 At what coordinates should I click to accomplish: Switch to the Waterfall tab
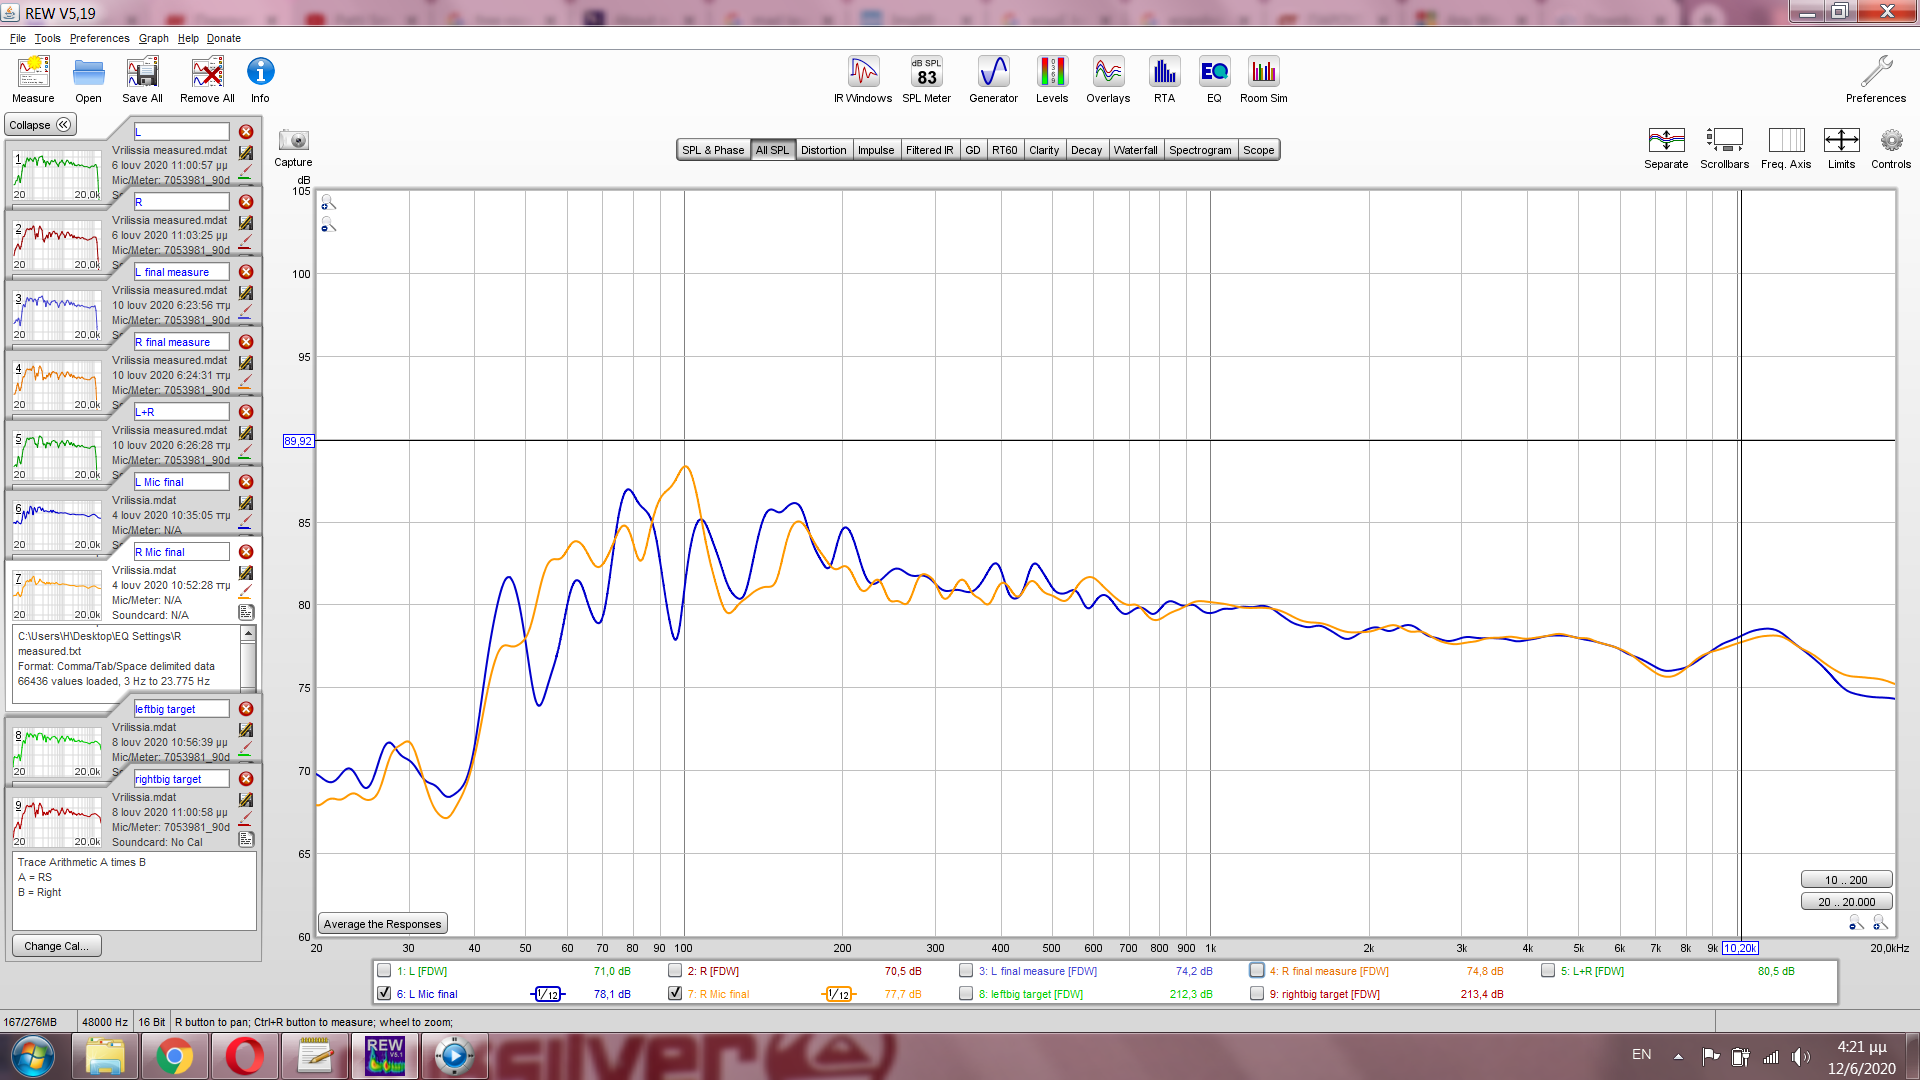pyautogui.click(x=1135, y=150)
